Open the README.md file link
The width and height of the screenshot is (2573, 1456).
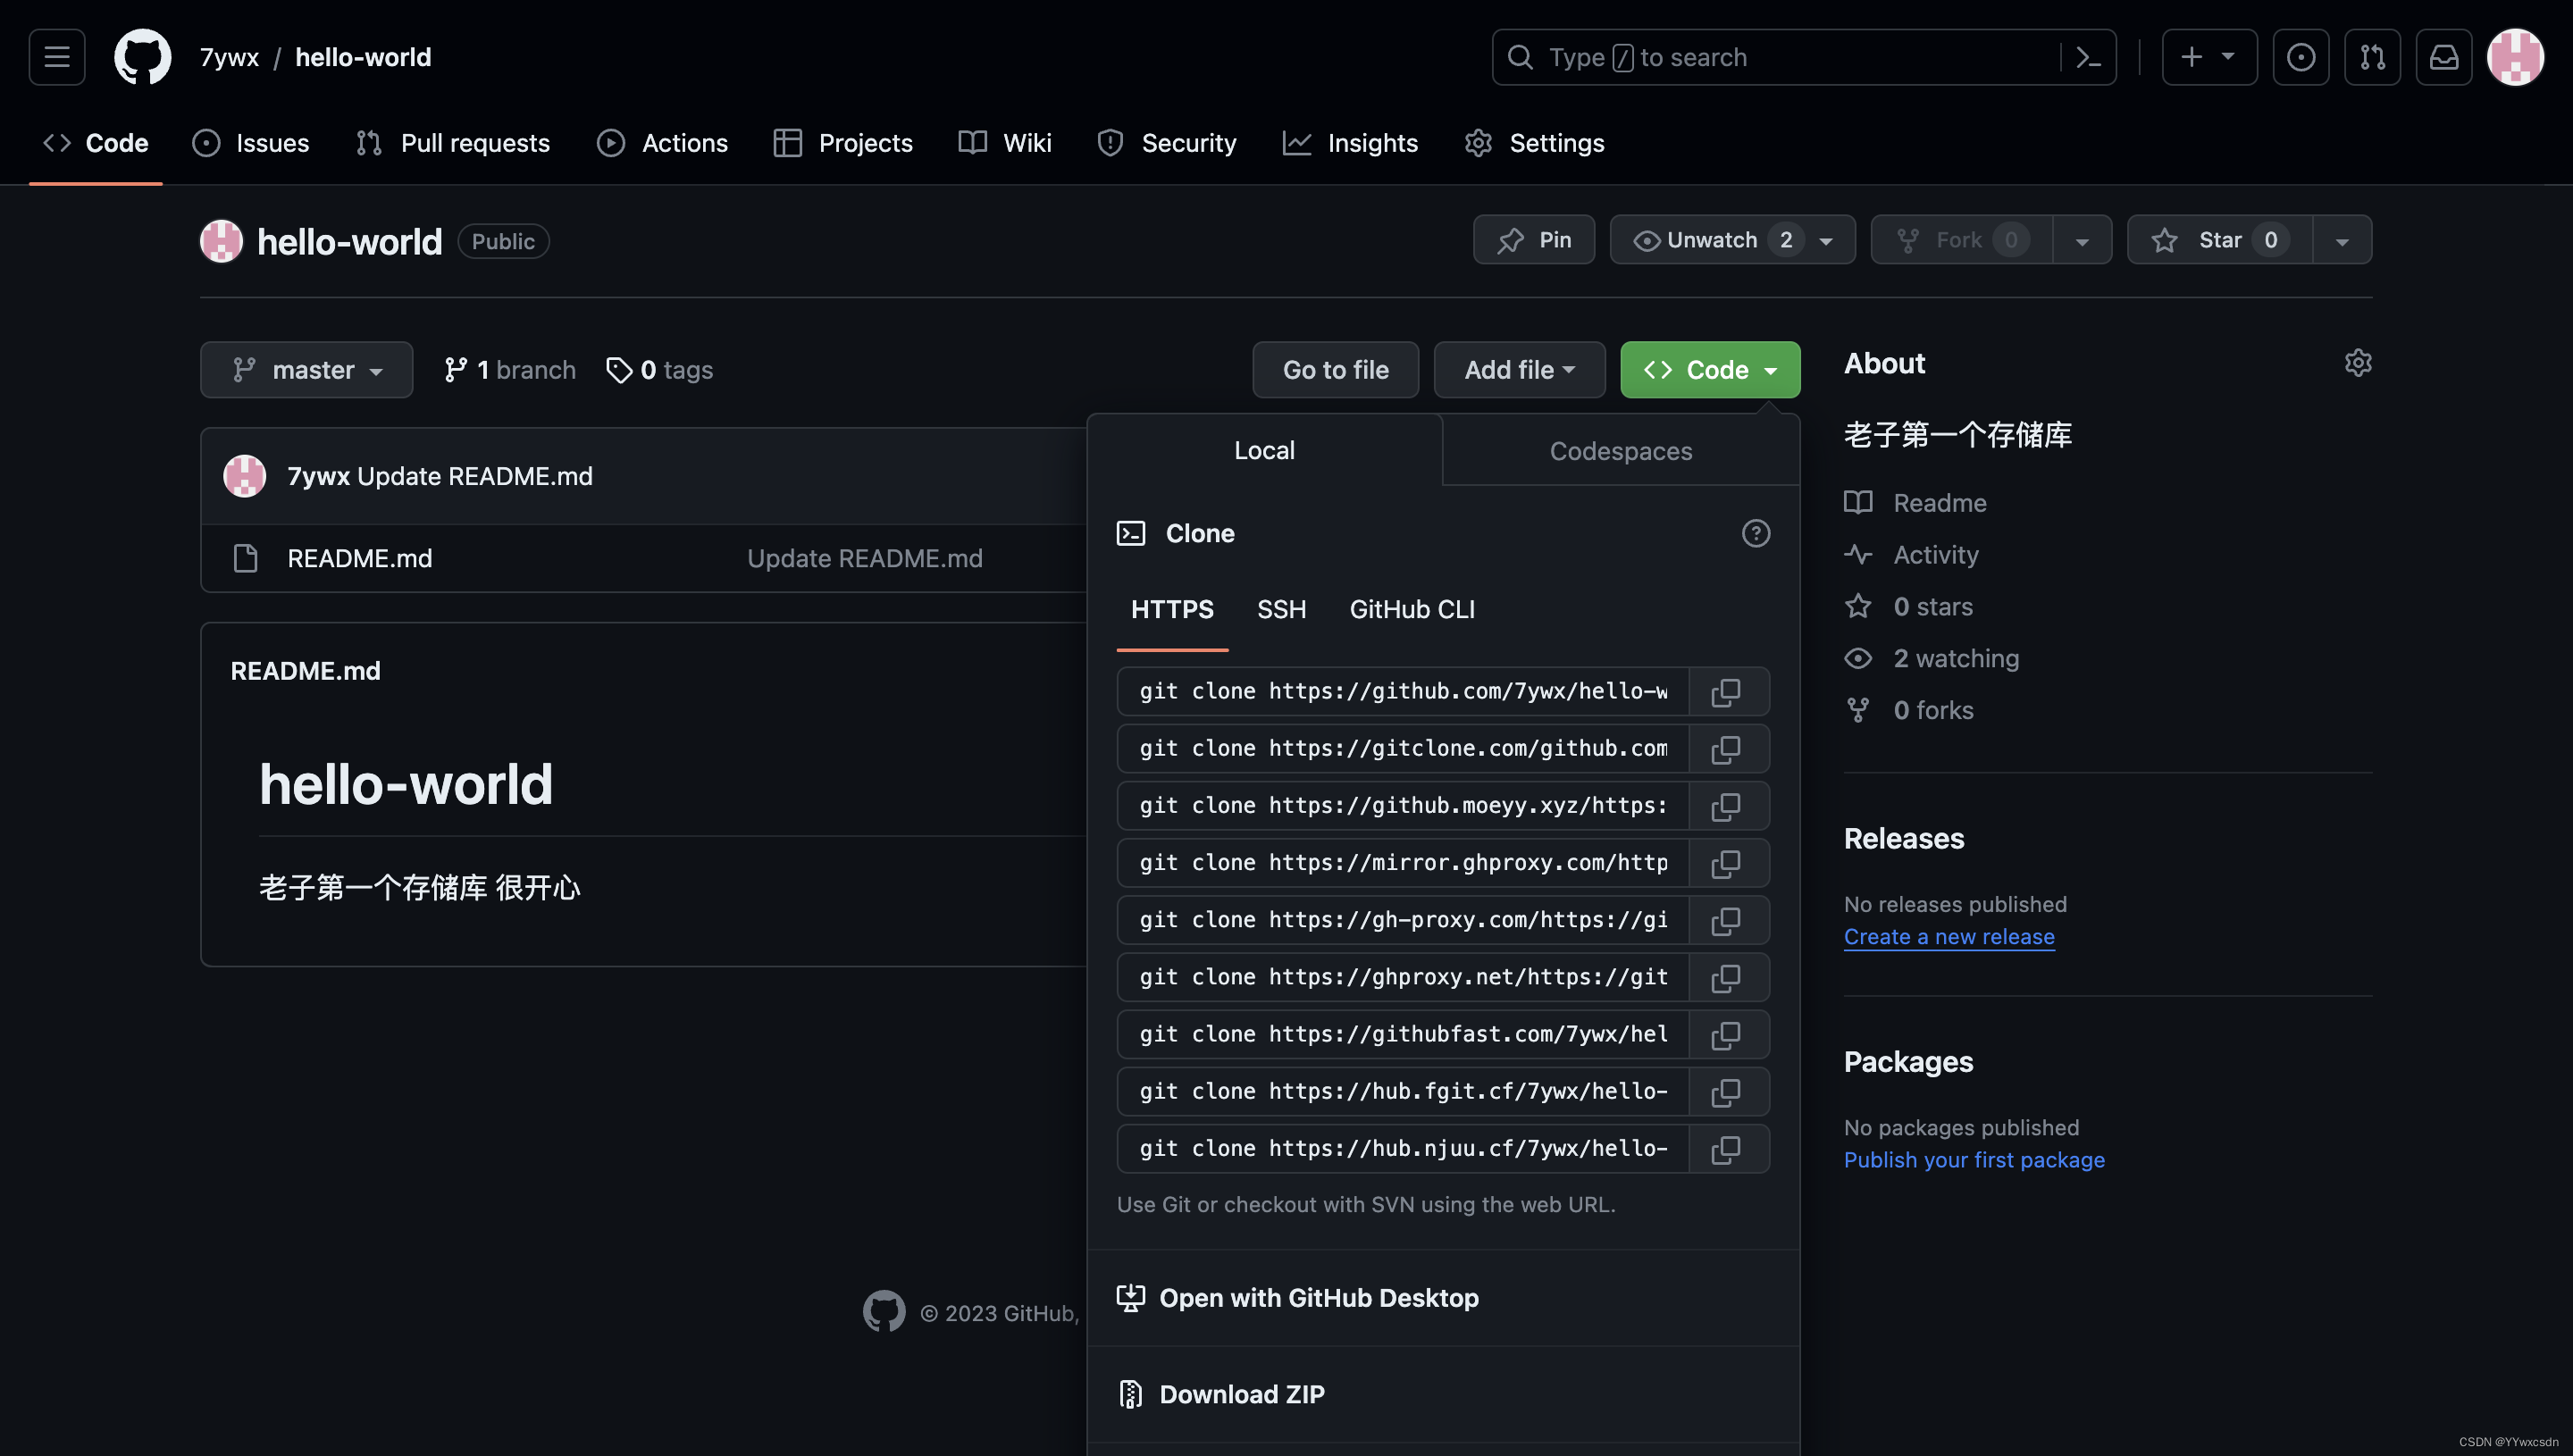[x=359, y=558]
